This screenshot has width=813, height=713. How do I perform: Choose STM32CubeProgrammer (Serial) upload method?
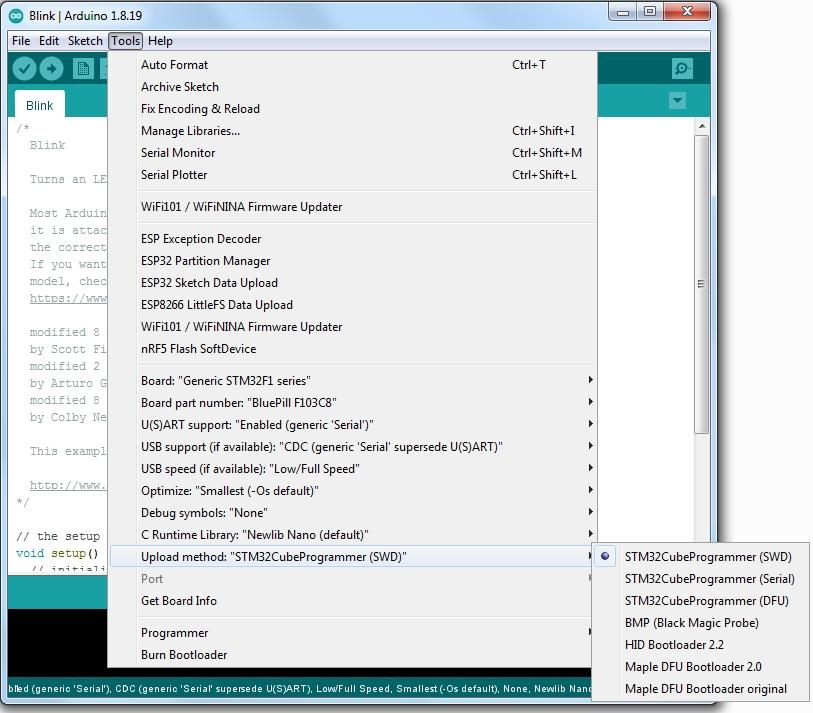point(700,579)
